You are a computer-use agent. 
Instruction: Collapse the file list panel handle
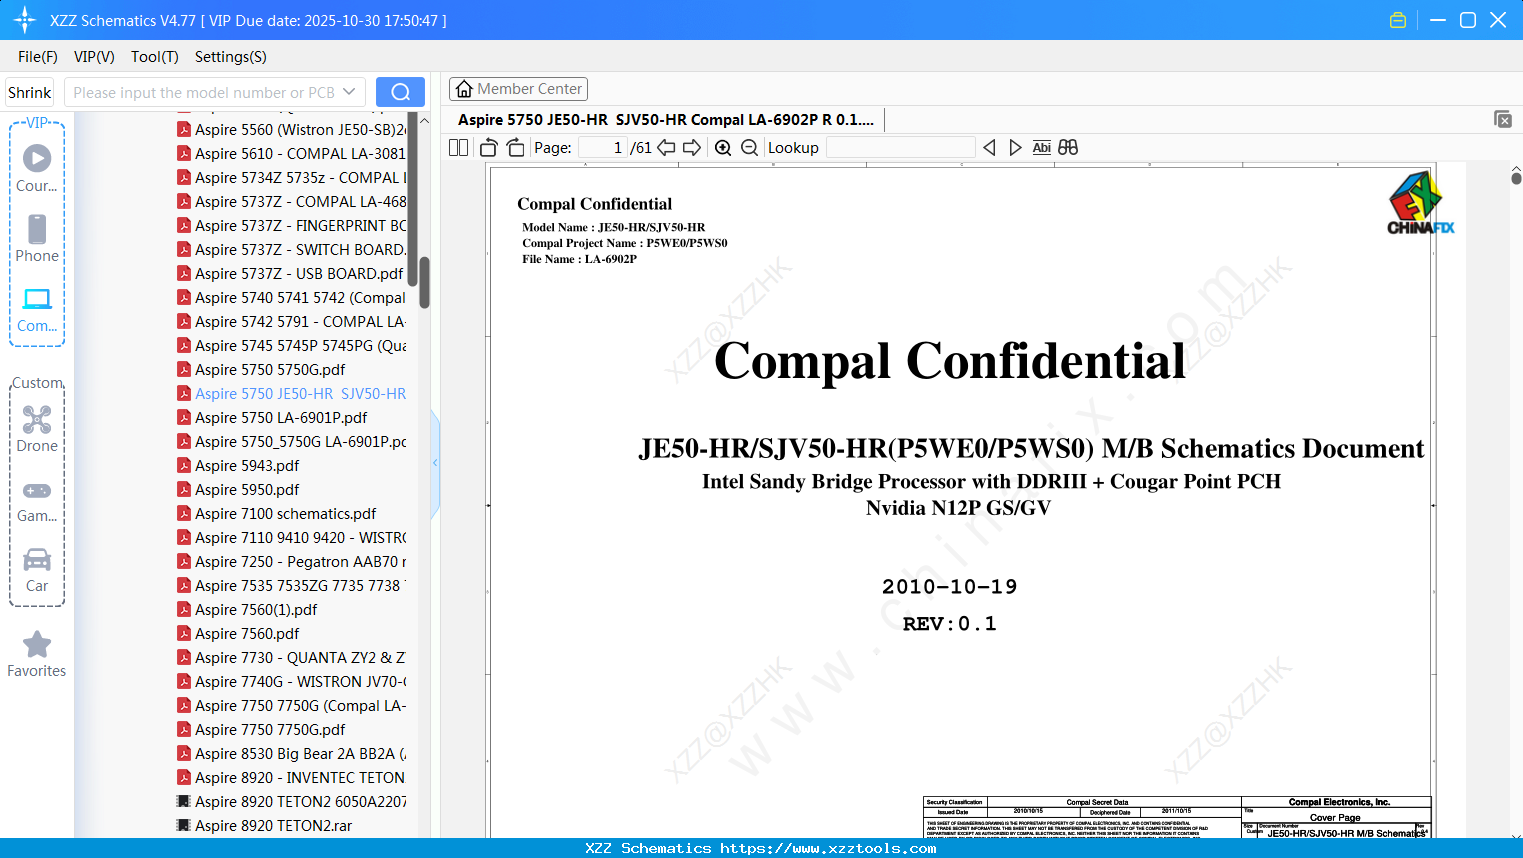435,463
